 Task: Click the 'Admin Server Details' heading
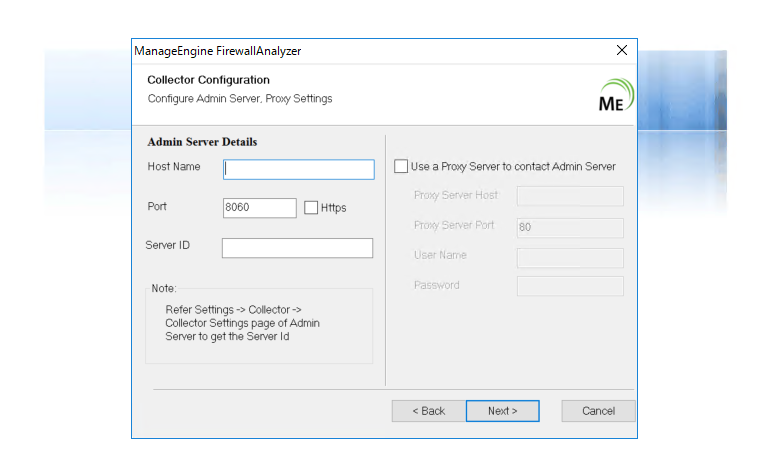[202, 142]
